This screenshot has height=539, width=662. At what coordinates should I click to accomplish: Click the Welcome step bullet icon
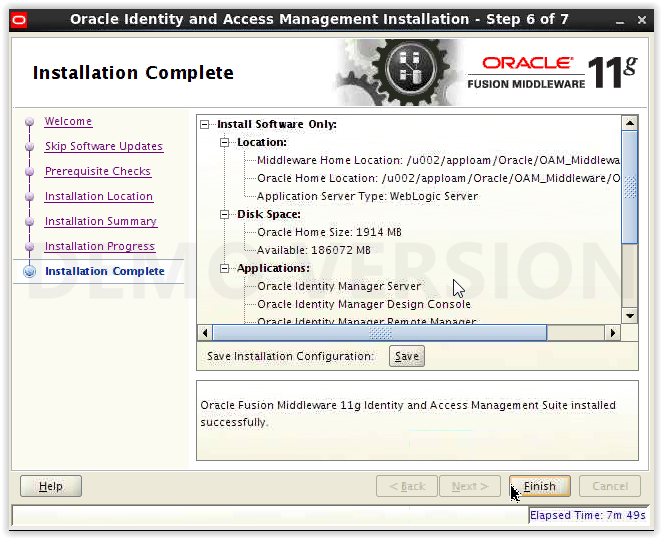pos(29,122)
